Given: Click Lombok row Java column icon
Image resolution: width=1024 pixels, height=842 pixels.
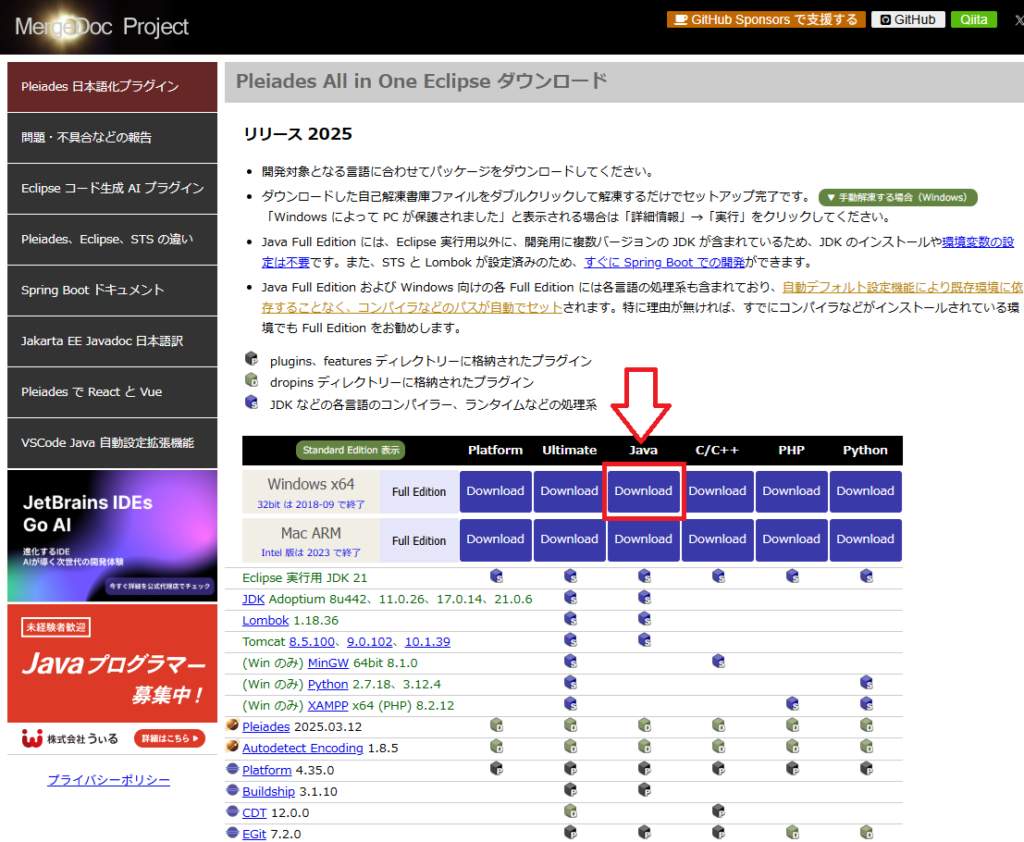Looking at the screenshot, I should tap(645, 619).
